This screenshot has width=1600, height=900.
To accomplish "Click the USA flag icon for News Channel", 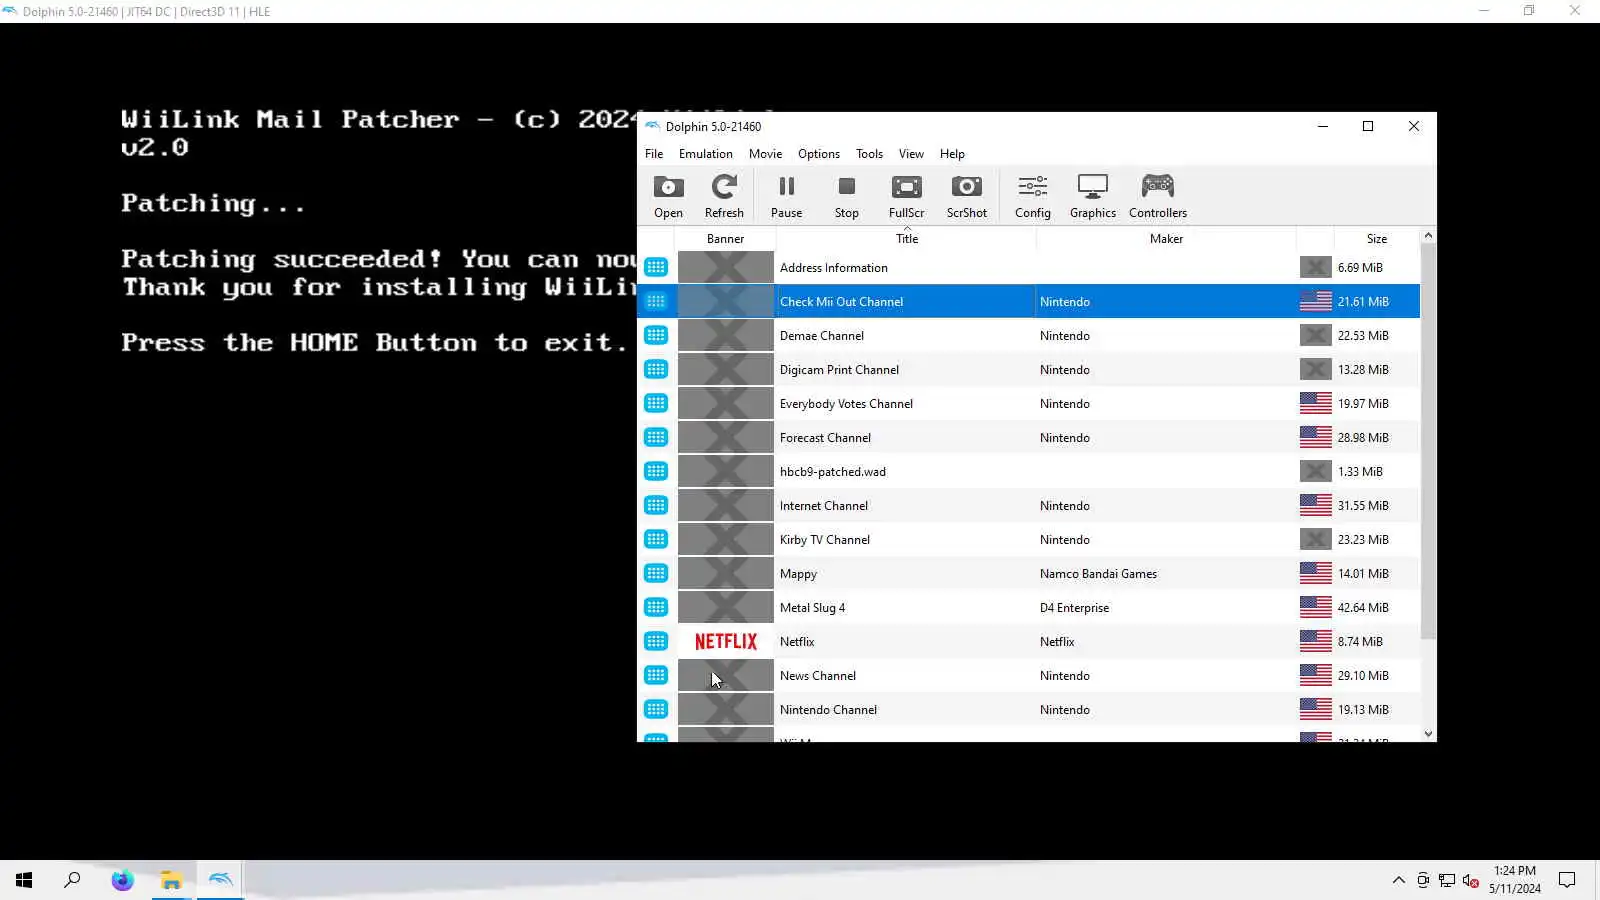I will tap(1315, 675).
